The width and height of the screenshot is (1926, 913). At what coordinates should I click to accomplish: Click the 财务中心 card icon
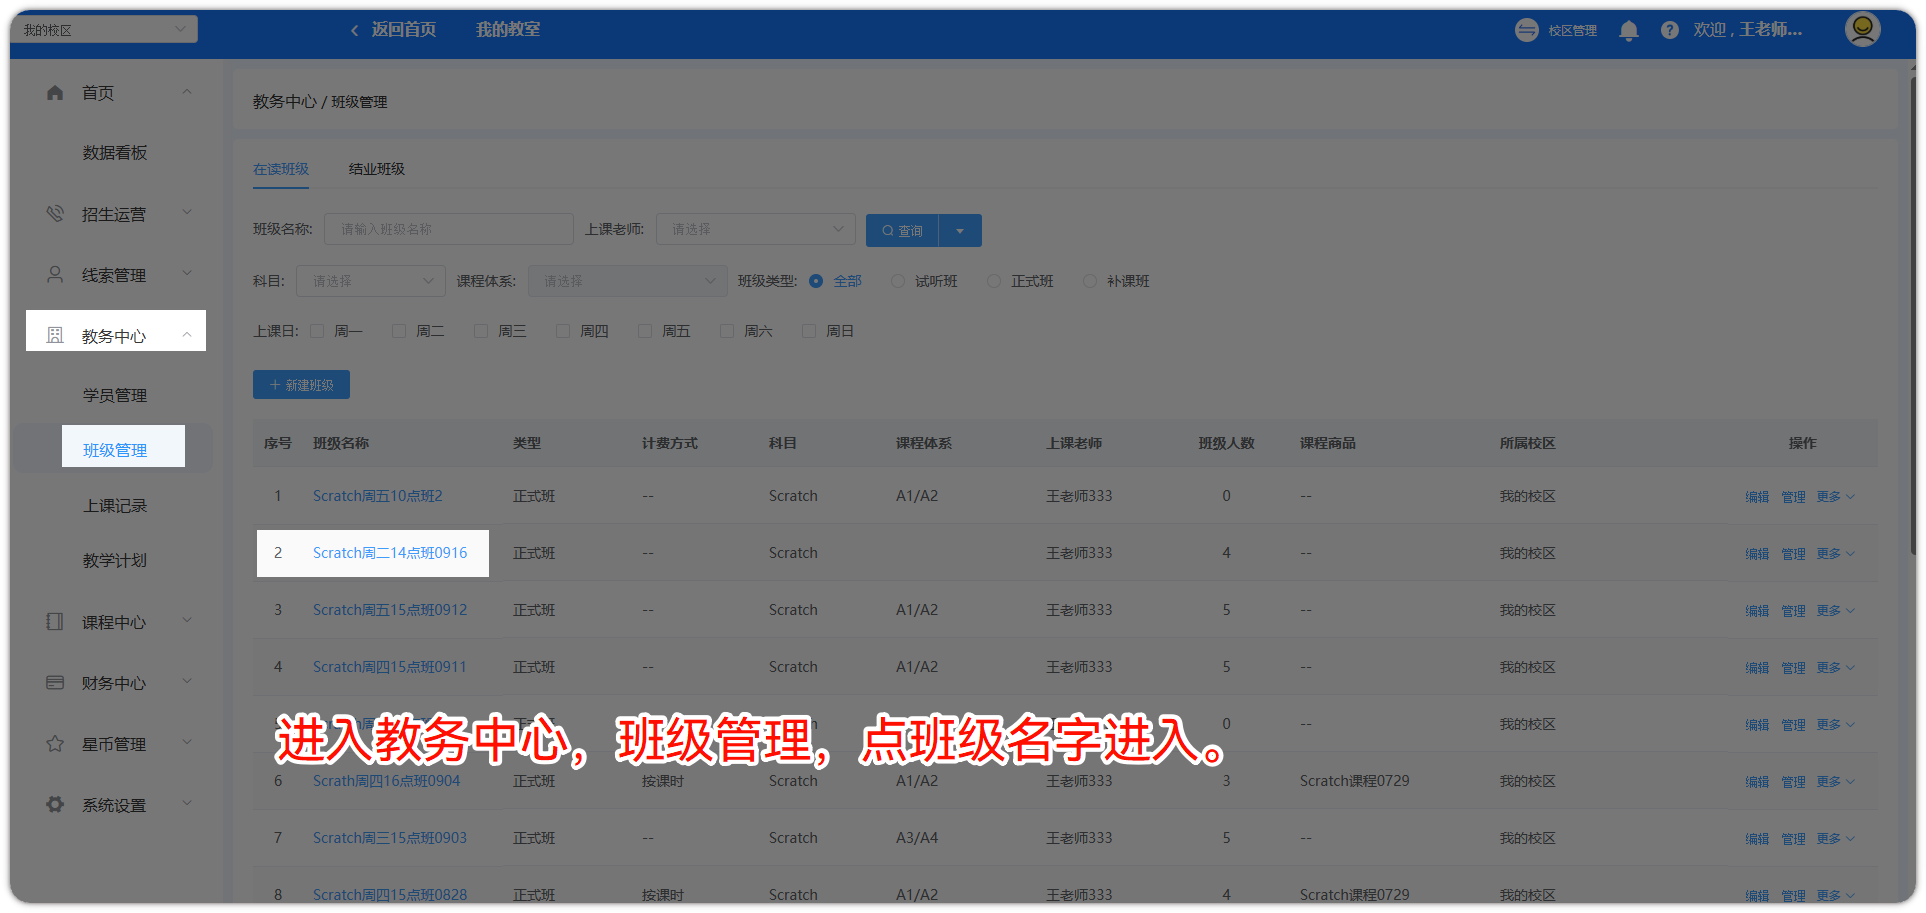(x=55, y=682)
